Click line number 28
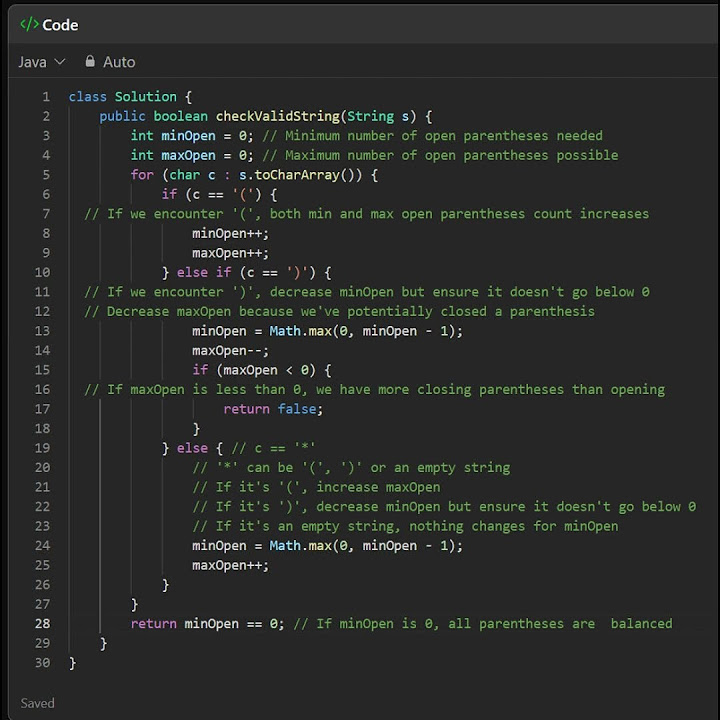This screenshot has height=720, width=720. coord(42,624)
